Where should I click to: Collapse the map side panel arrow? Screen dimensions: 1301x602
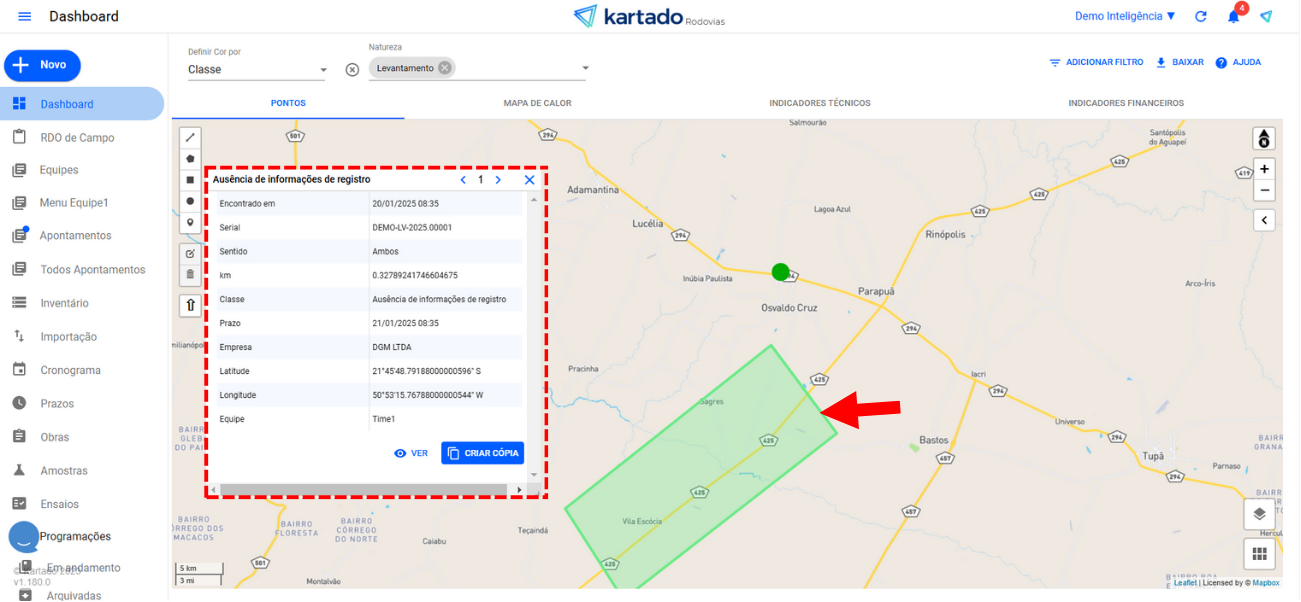pyautogui.click(x=1264, y=220)
